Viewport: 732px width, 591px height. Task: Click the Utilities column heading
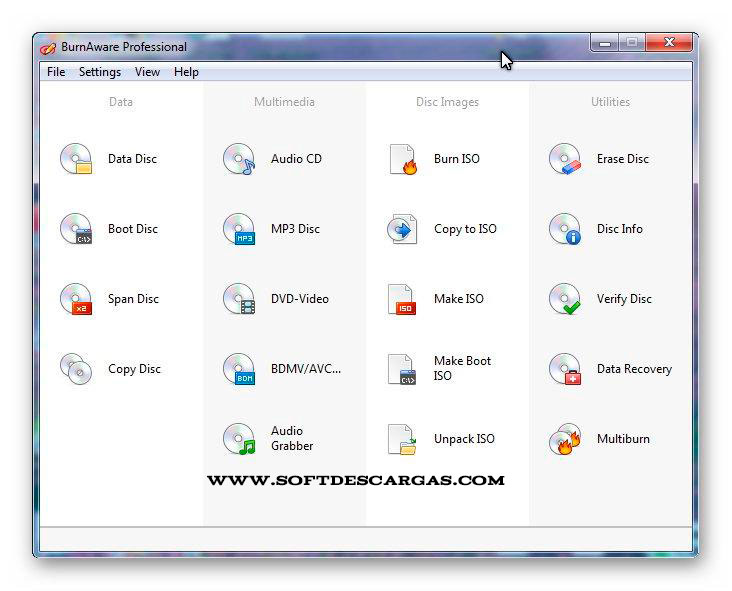pyautogui.click(x=610, y=102)
